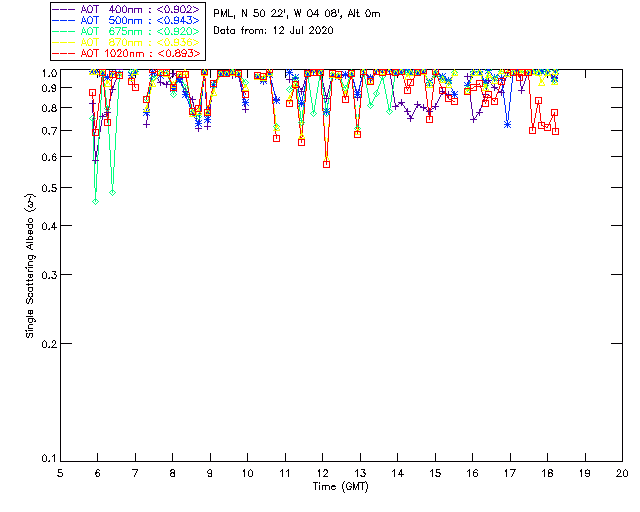Click the blue asterisk dip near hour 17
This screenshot has width=640, height=512.
[x=507, y=125]
